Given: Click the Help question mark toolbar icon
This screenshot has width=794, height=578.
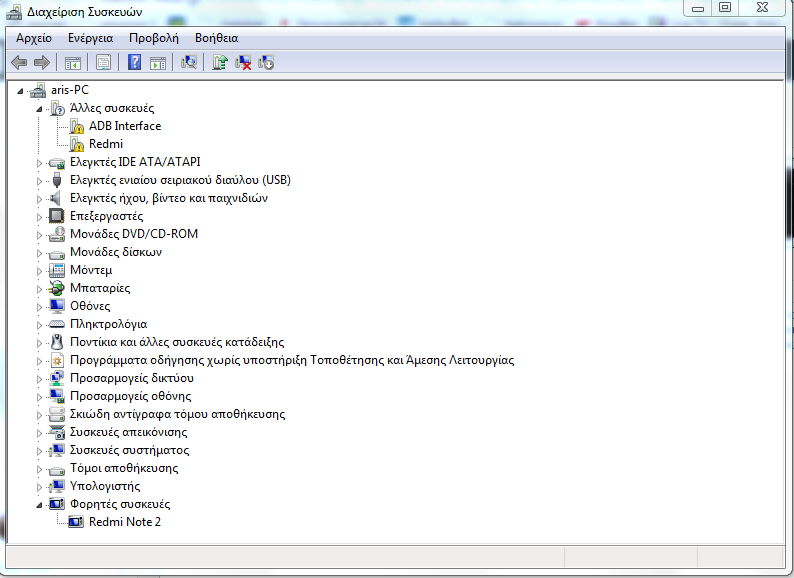Looking at the screenshot, I should (134, 63).
